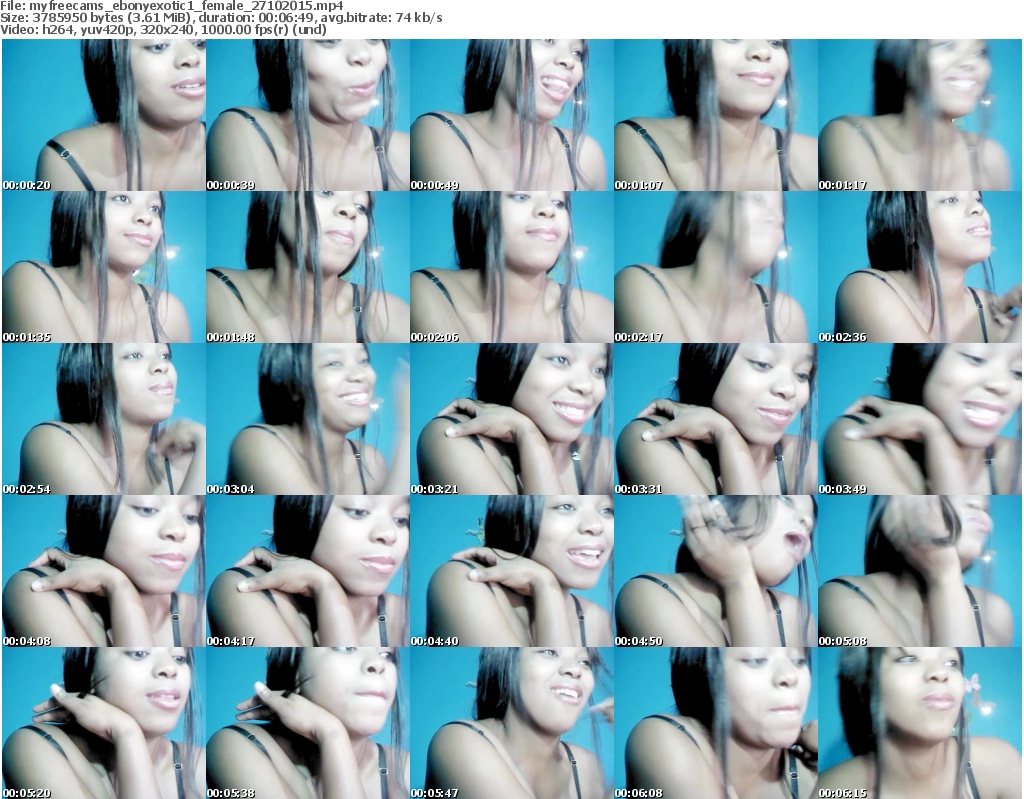This screenshot has width=1024, height=799.
Task: Select the thumbnail timestamped 00:02:36
Action: (920, 267)
